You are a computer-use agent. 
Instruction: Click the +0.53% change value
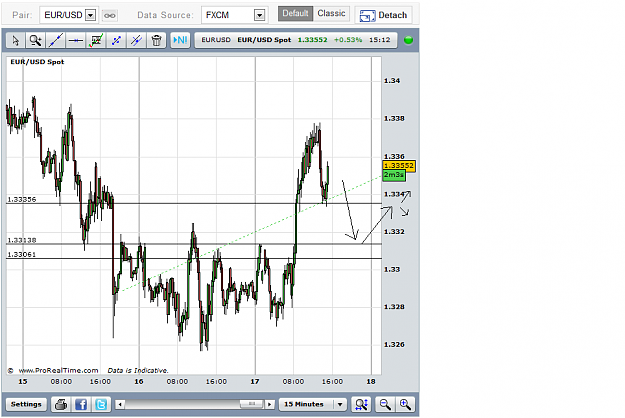[x=348, y=40]
